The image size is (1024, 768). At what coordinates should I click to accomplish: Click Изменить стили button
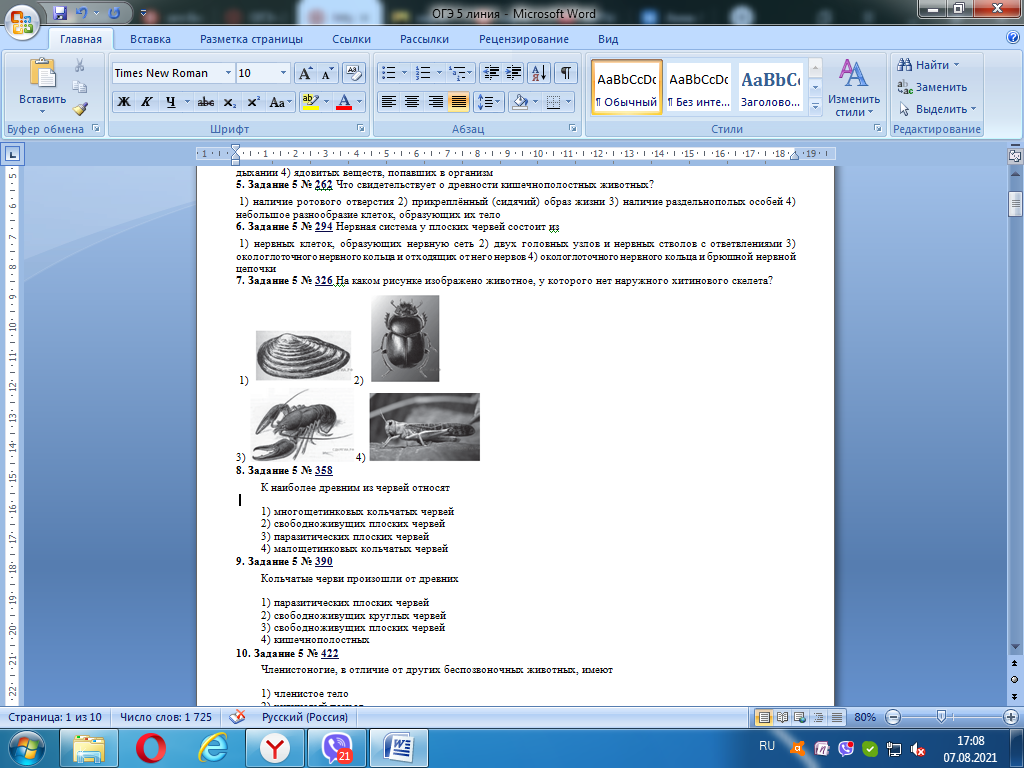pos(854,88)
